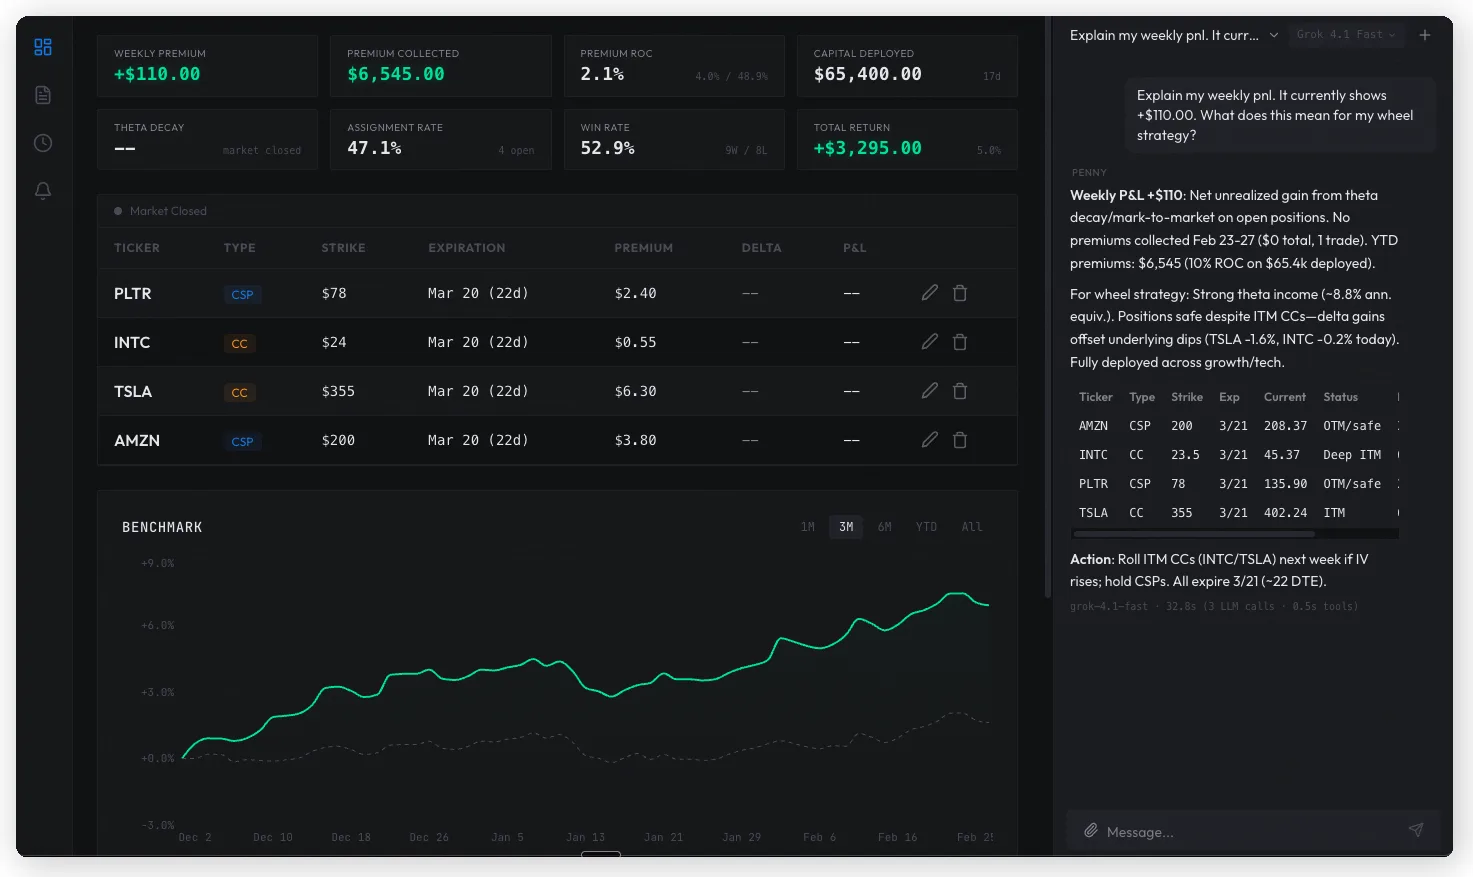
Task: Open the Dashboard grid view in sidebar
Action: point(42,46)
